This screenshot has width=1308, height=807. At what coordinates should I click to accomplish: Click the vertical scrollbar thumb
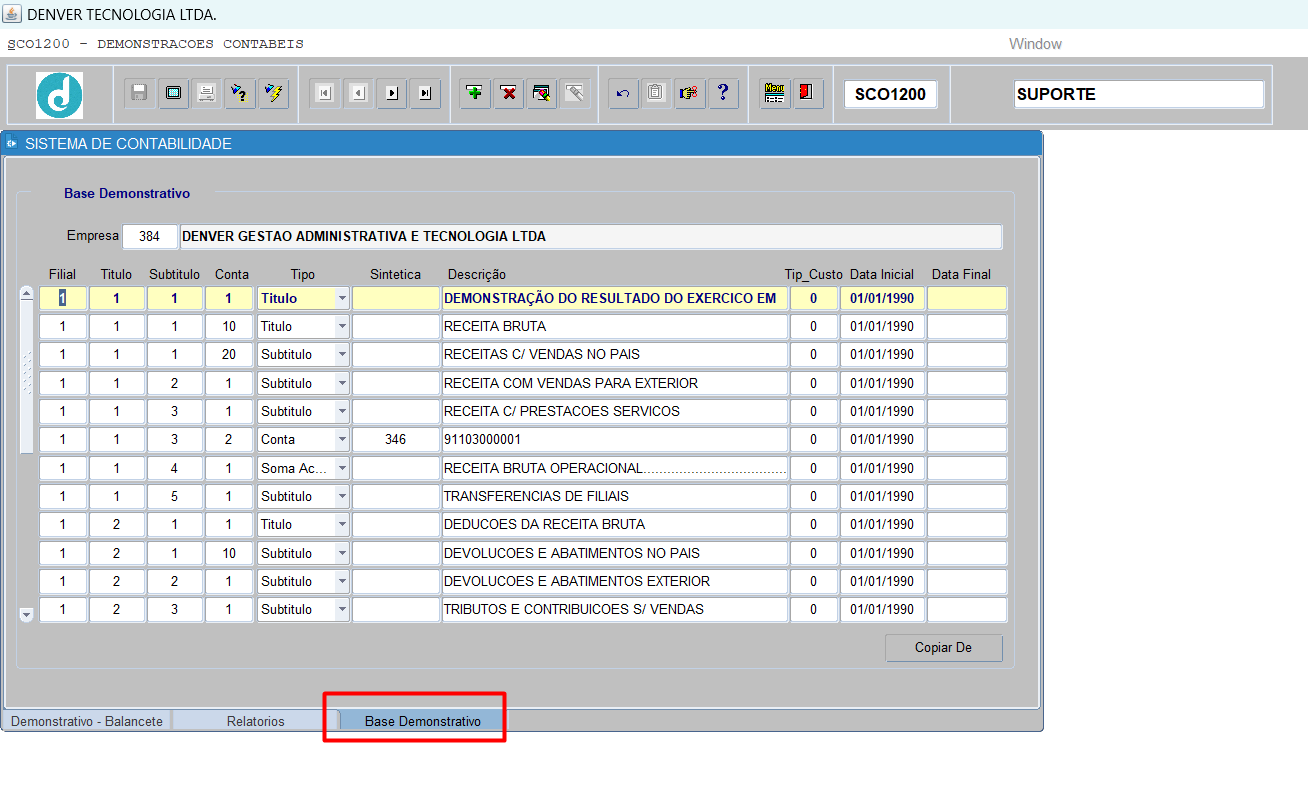pos(27,377)
